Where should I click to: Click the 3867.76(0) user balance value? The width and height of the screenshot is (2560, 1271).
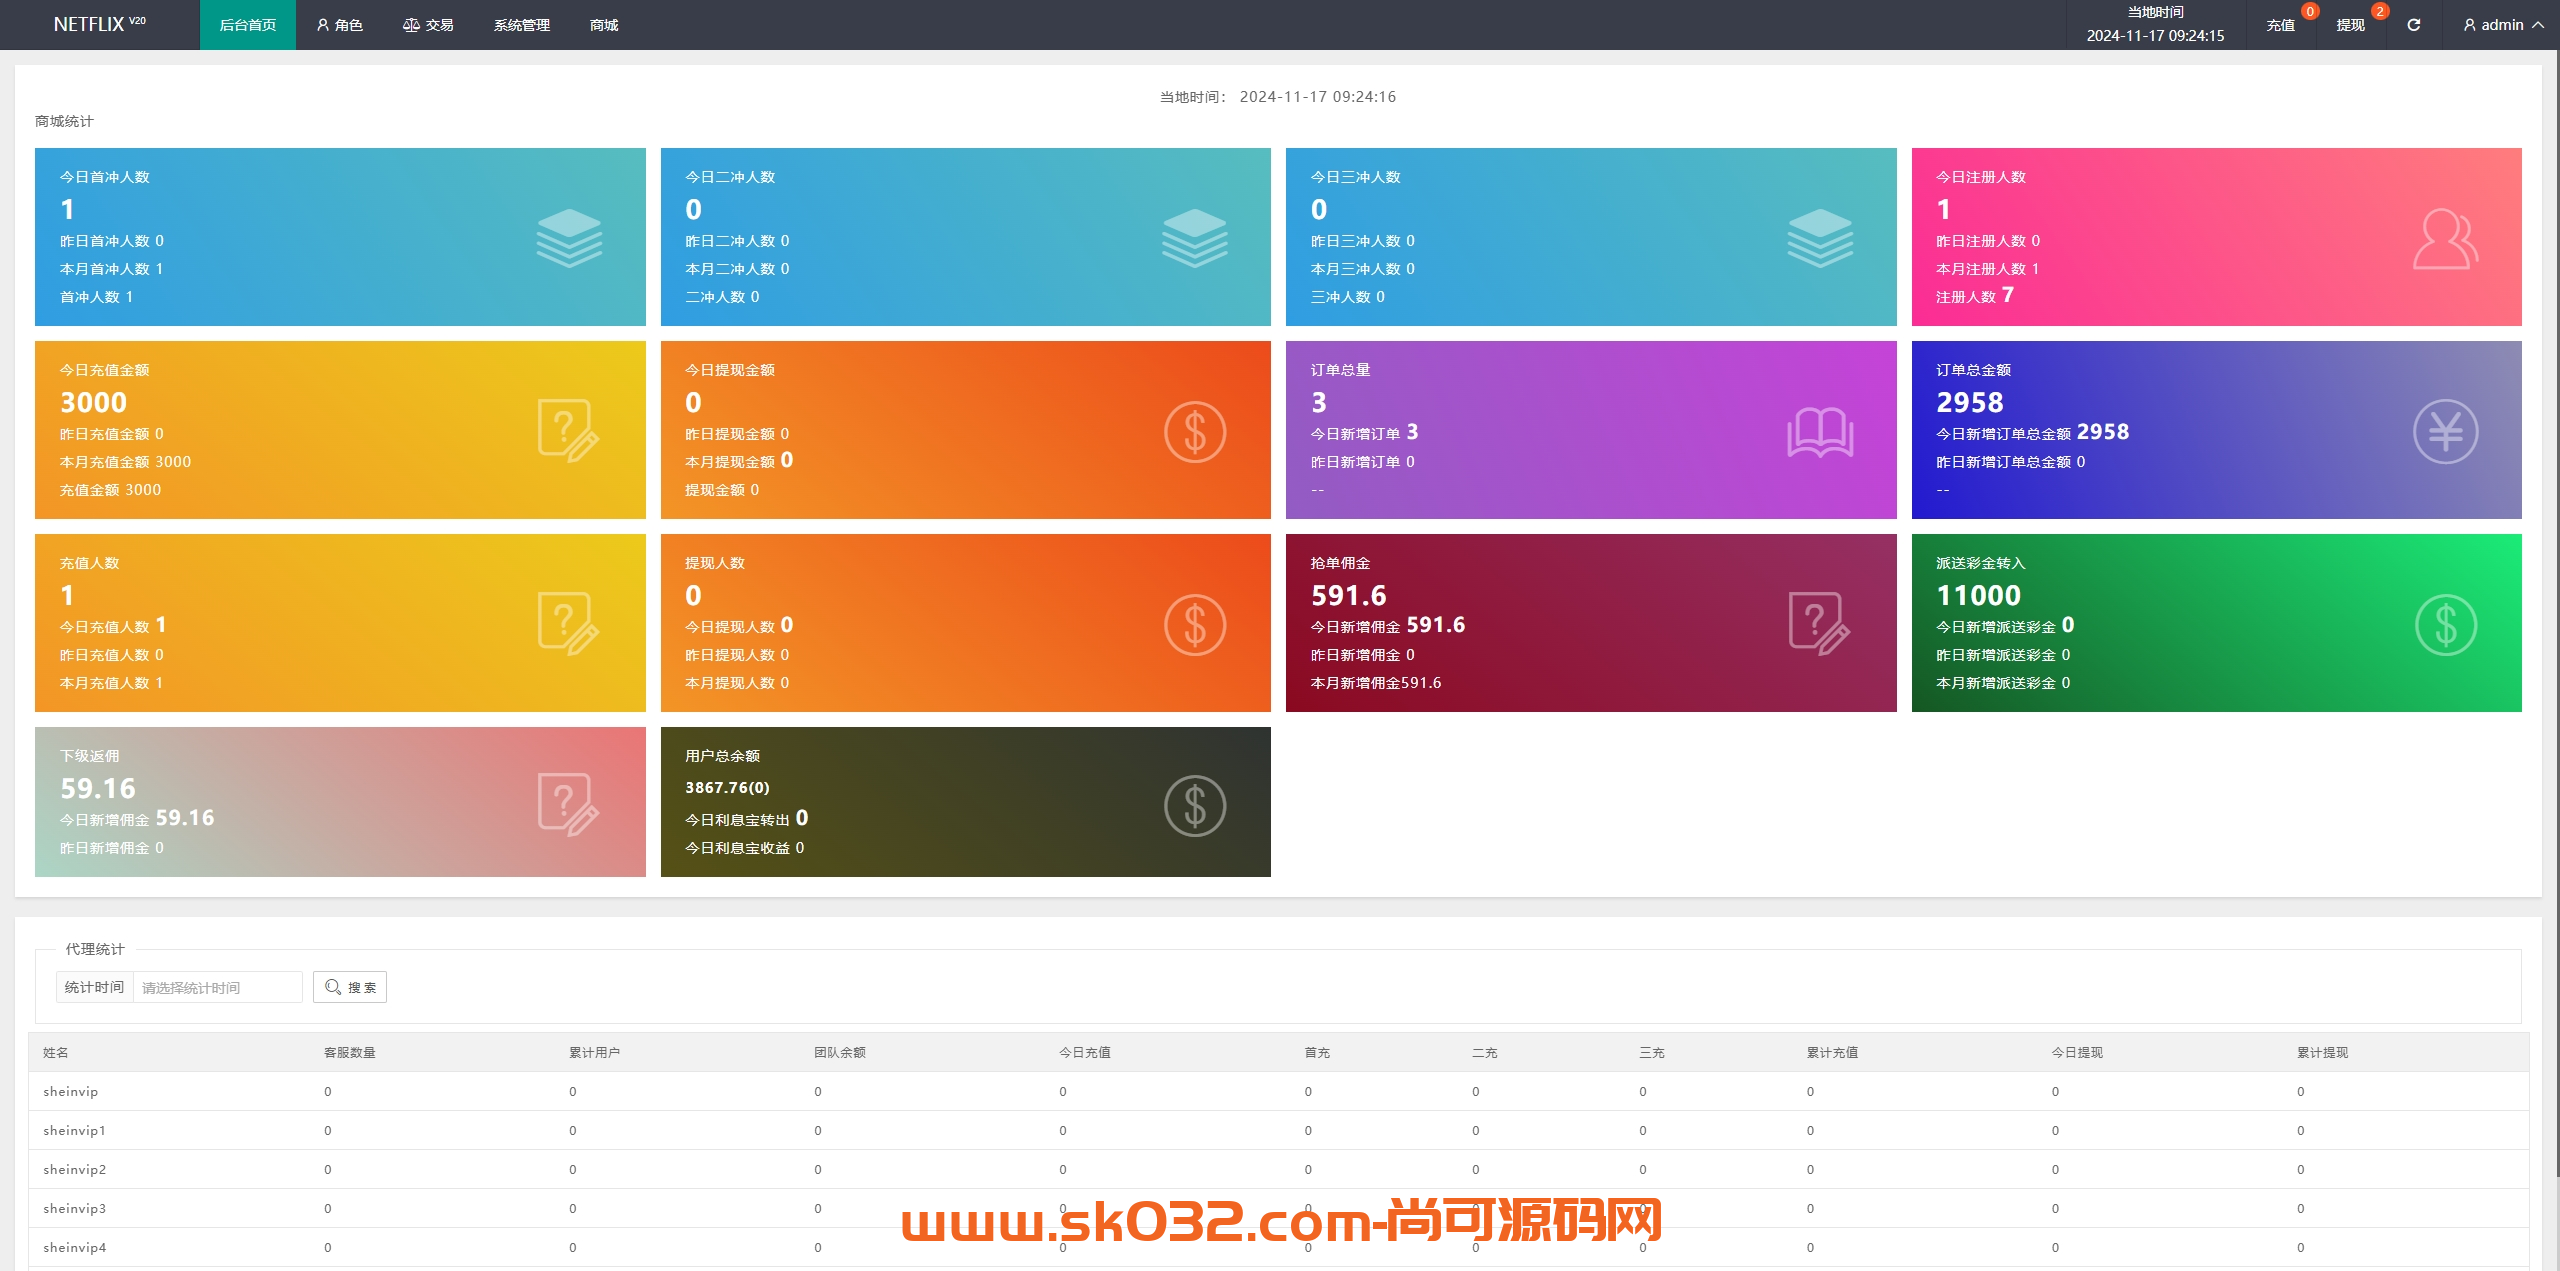pyautogui.click(x=727, y=787)
